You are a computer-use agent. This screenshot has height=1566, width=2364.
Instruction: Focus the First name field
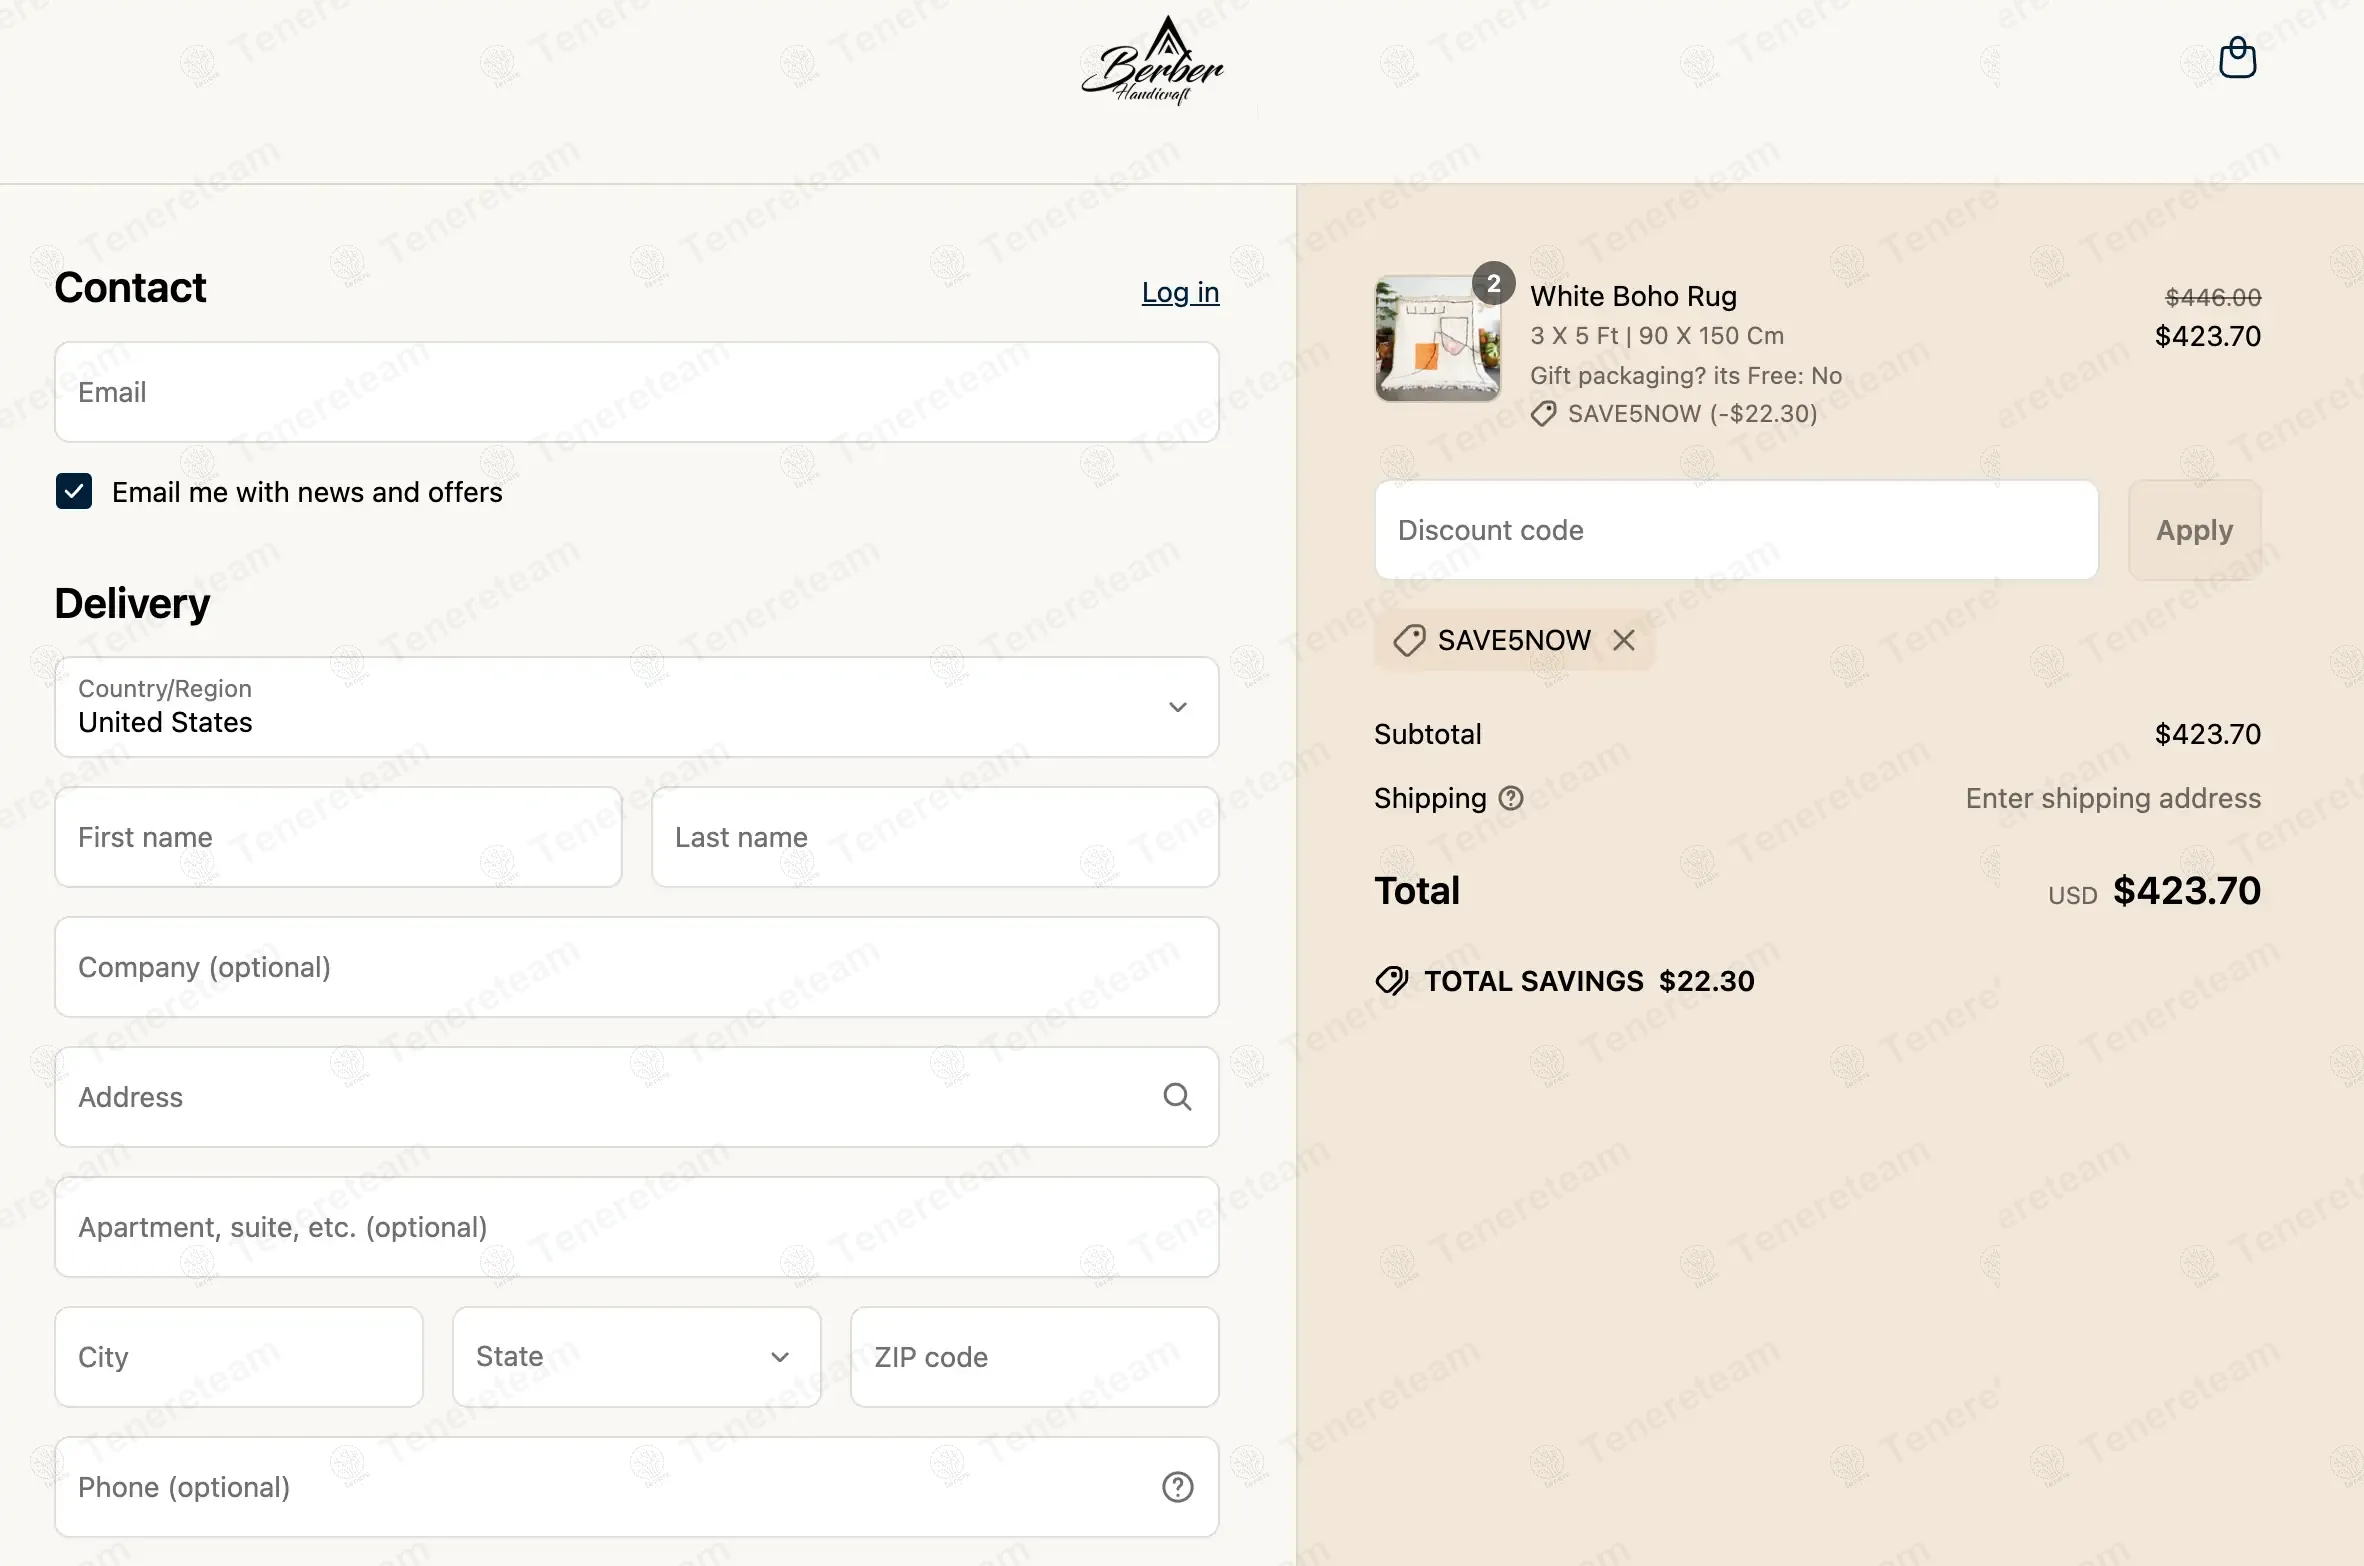[338, 837]
